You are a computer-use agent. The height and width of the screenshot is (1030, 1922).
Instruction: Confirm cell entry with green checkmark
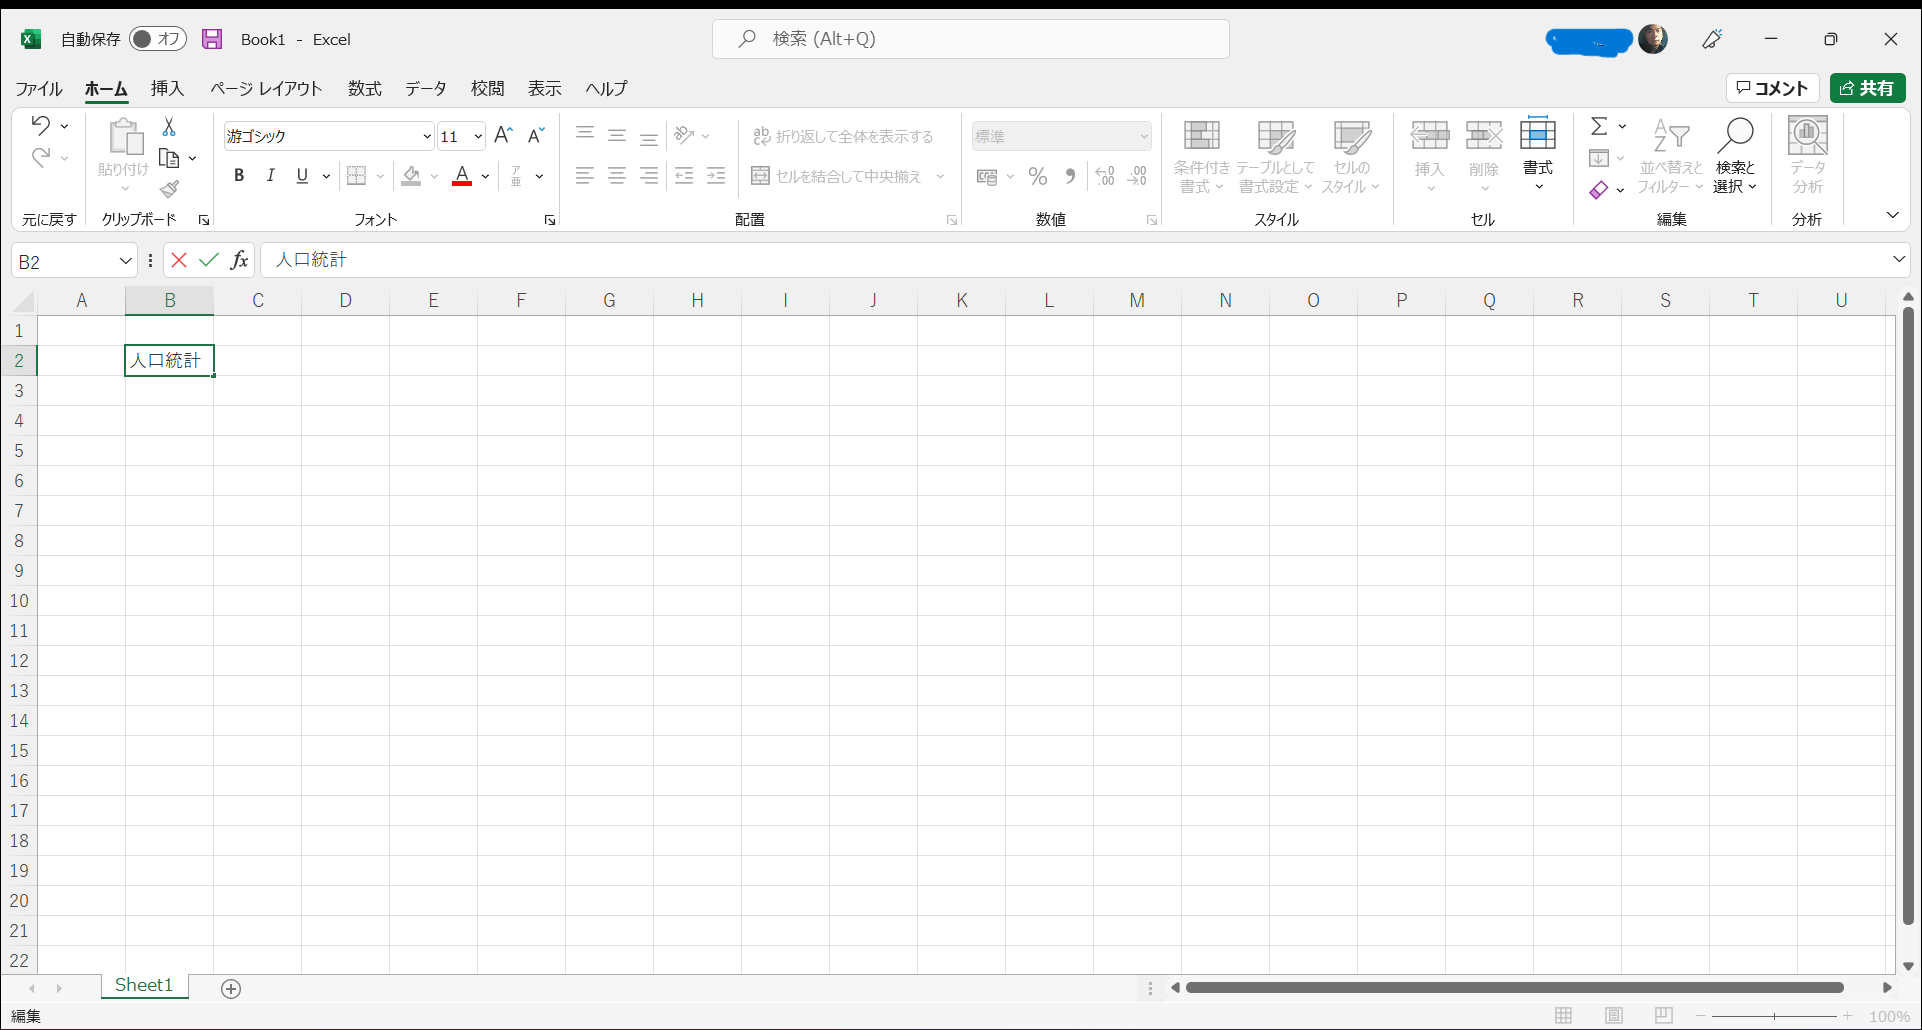(x=209, y=261)
